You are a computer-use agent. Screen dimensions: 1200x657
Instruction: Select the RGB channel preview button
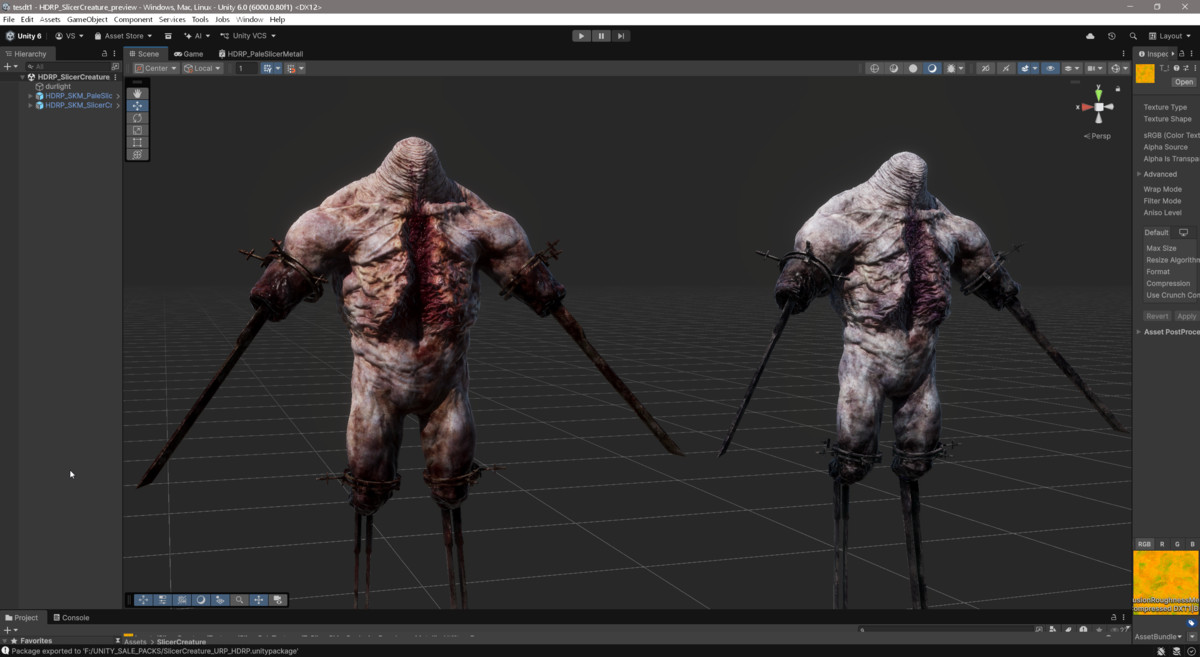coord(1144,544)
